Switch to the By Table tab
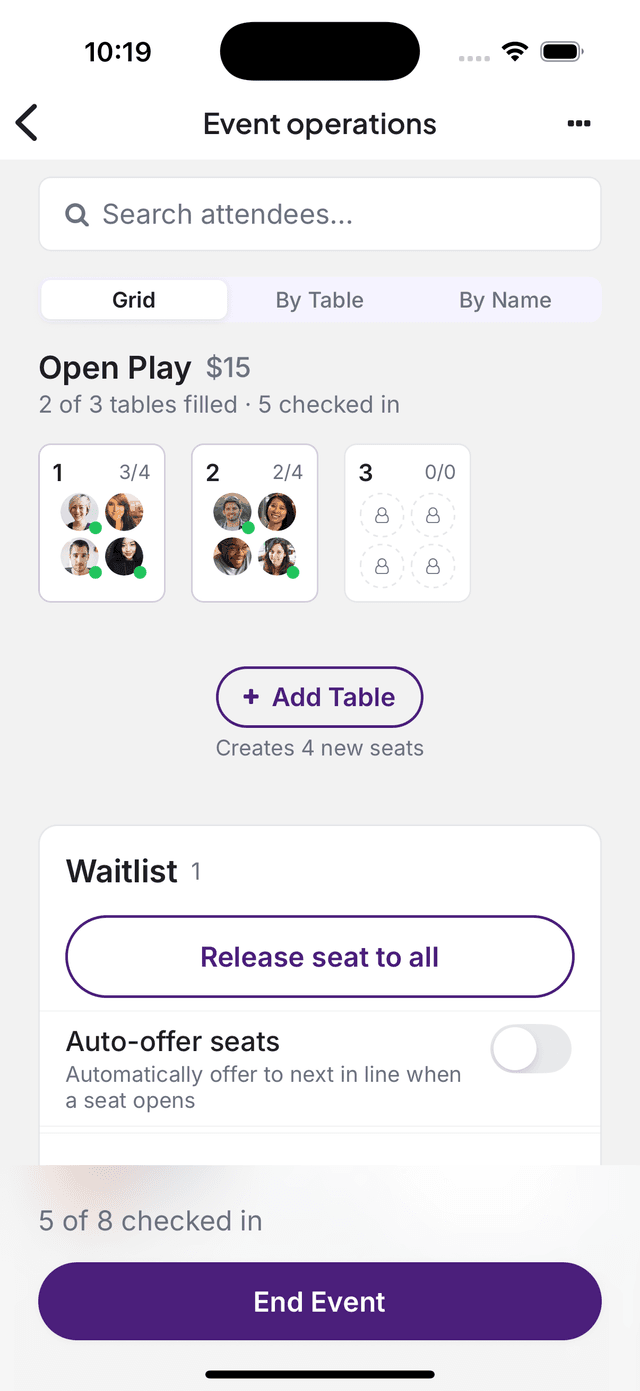 [x=319, y=300]
